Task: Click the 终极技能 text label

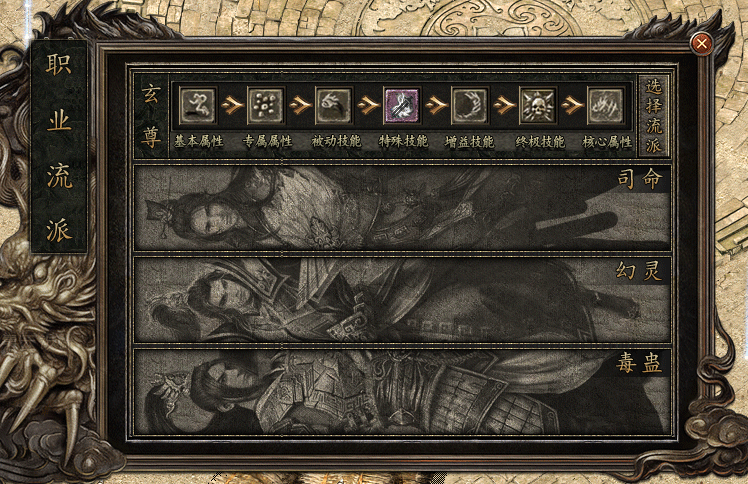Action: pyautogui.click(x=540, y=142)
